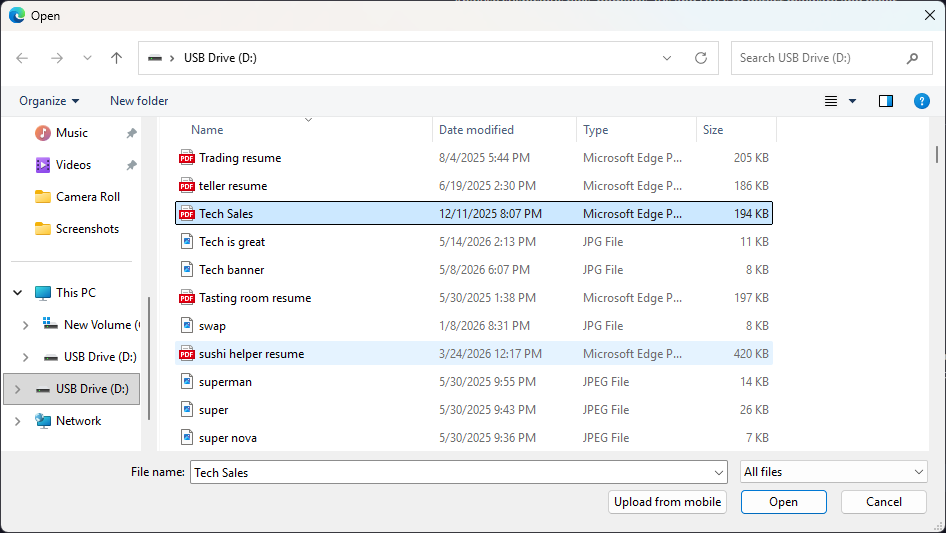Open Help with question mark icon
This screenshot has width=946, height=533.
point(921,101)
